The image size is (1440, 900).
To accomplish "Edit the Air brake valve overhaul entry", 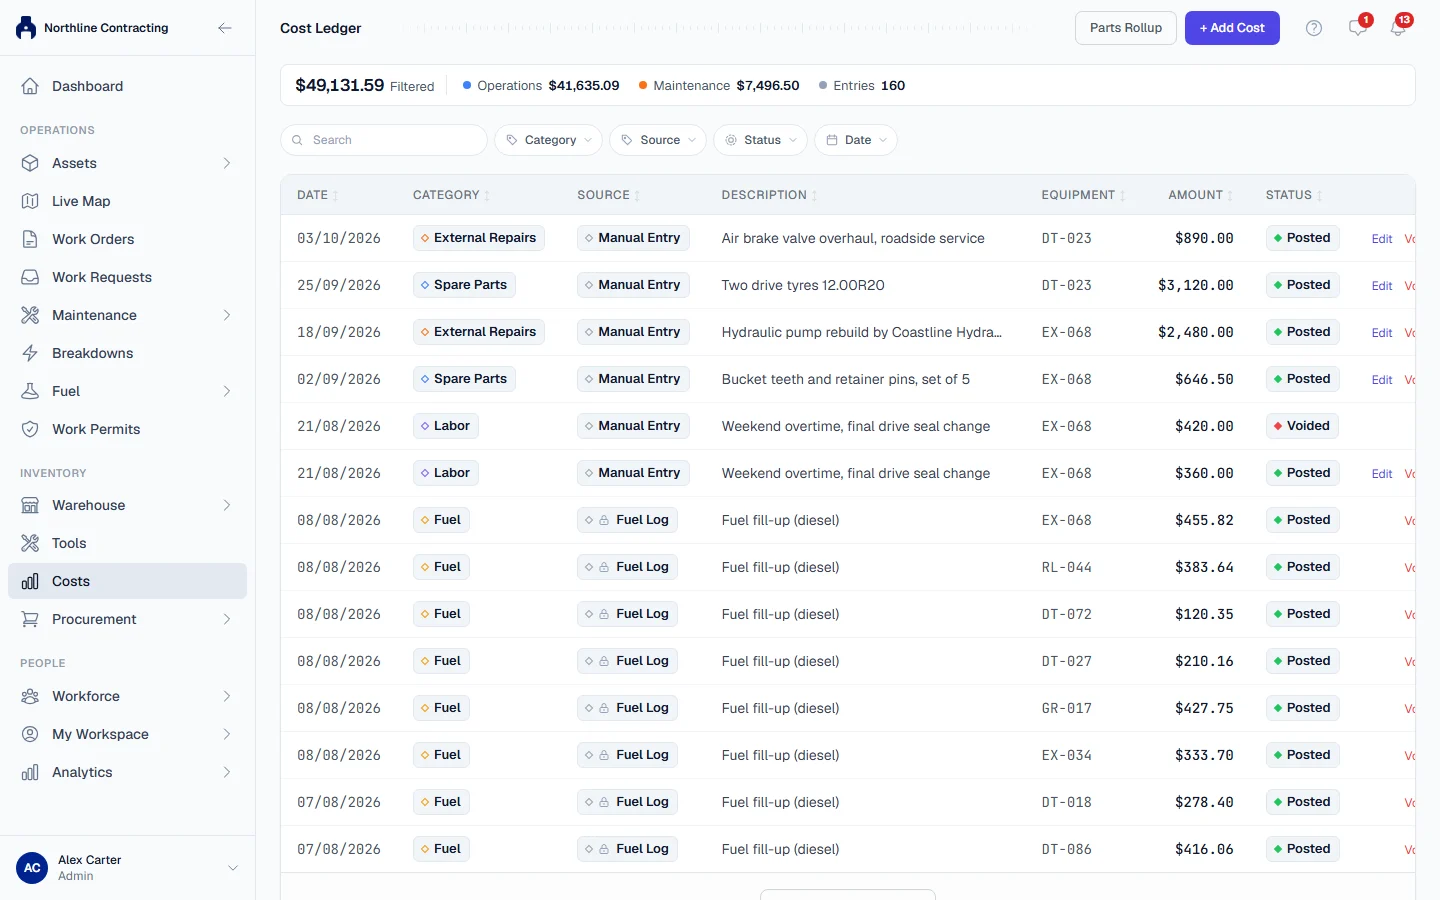I will pos(1382,239).
